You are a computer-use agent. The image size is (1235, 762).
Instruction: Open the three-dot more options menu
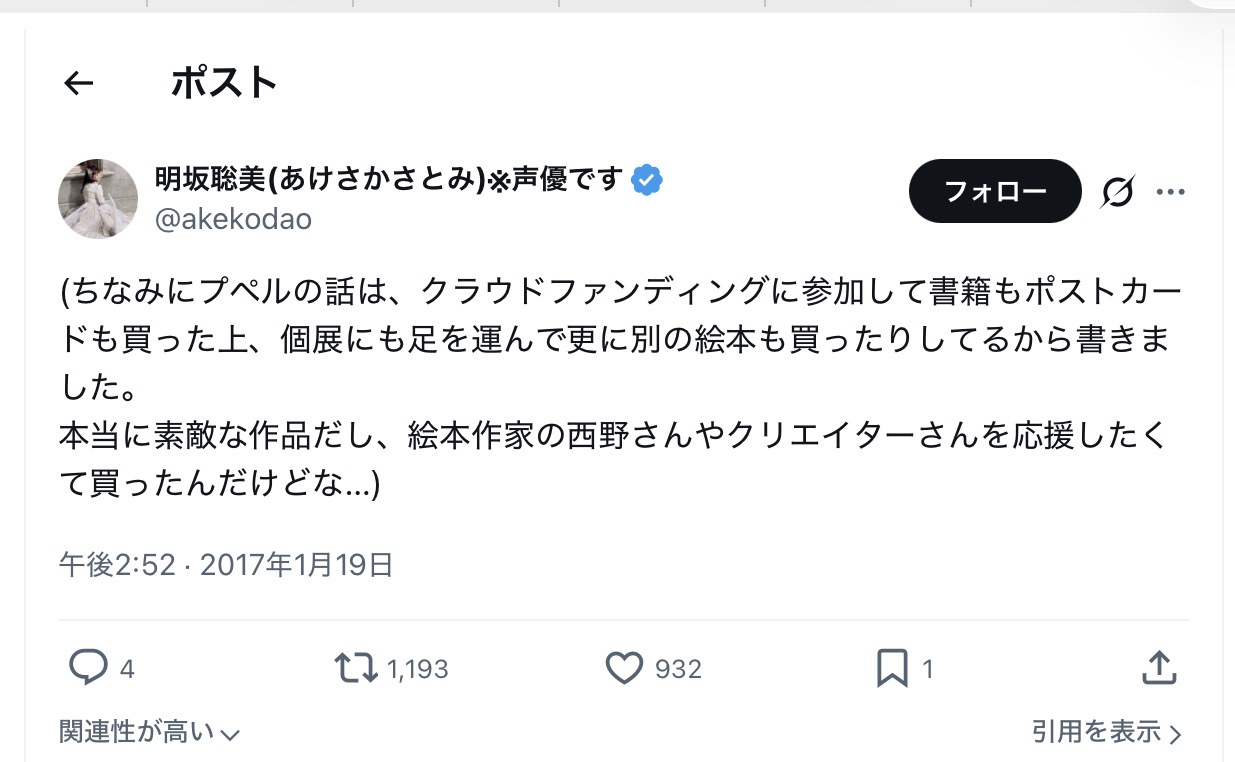click(x=1170, y=191)
